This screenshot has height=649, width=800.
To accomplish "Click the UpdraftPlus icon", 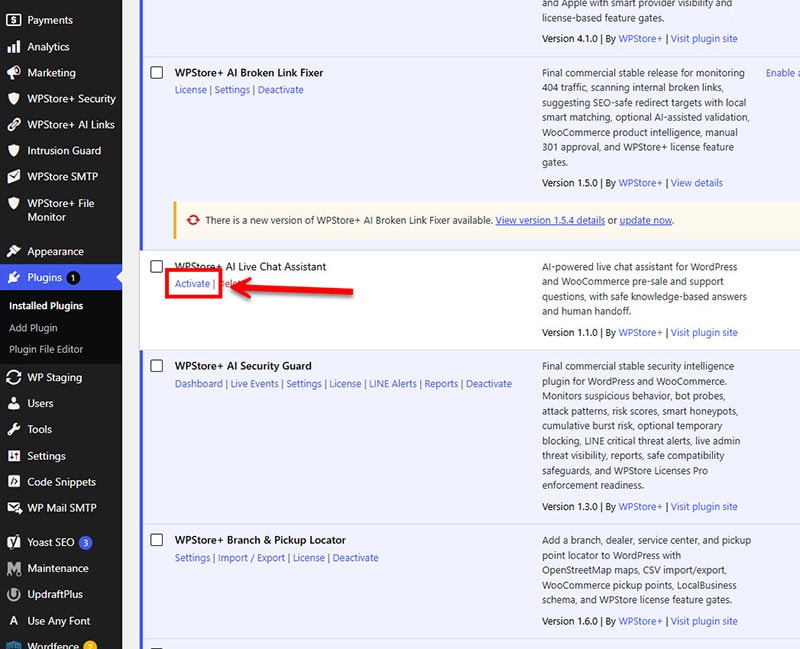I will pos(14,594).
